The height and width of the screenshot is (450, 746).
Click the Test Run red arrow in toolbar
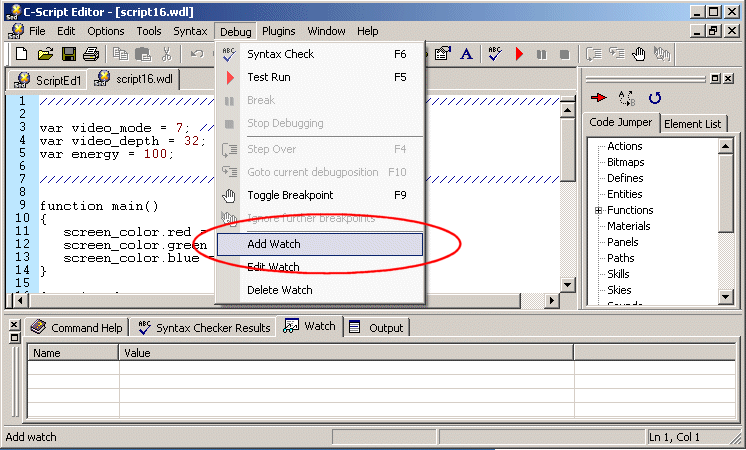click(x=519, y=54)
